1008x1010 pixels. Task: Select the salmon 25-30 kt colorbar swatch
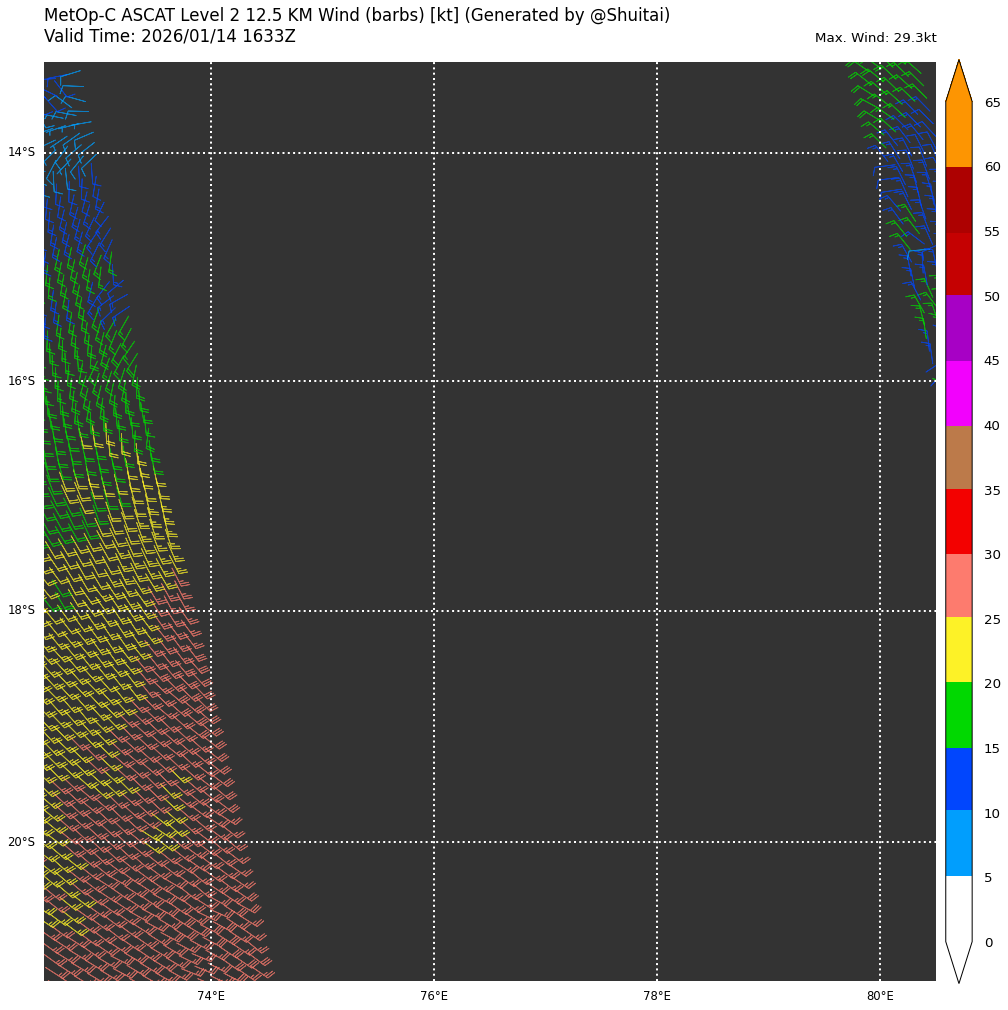(x=958, y=586)
